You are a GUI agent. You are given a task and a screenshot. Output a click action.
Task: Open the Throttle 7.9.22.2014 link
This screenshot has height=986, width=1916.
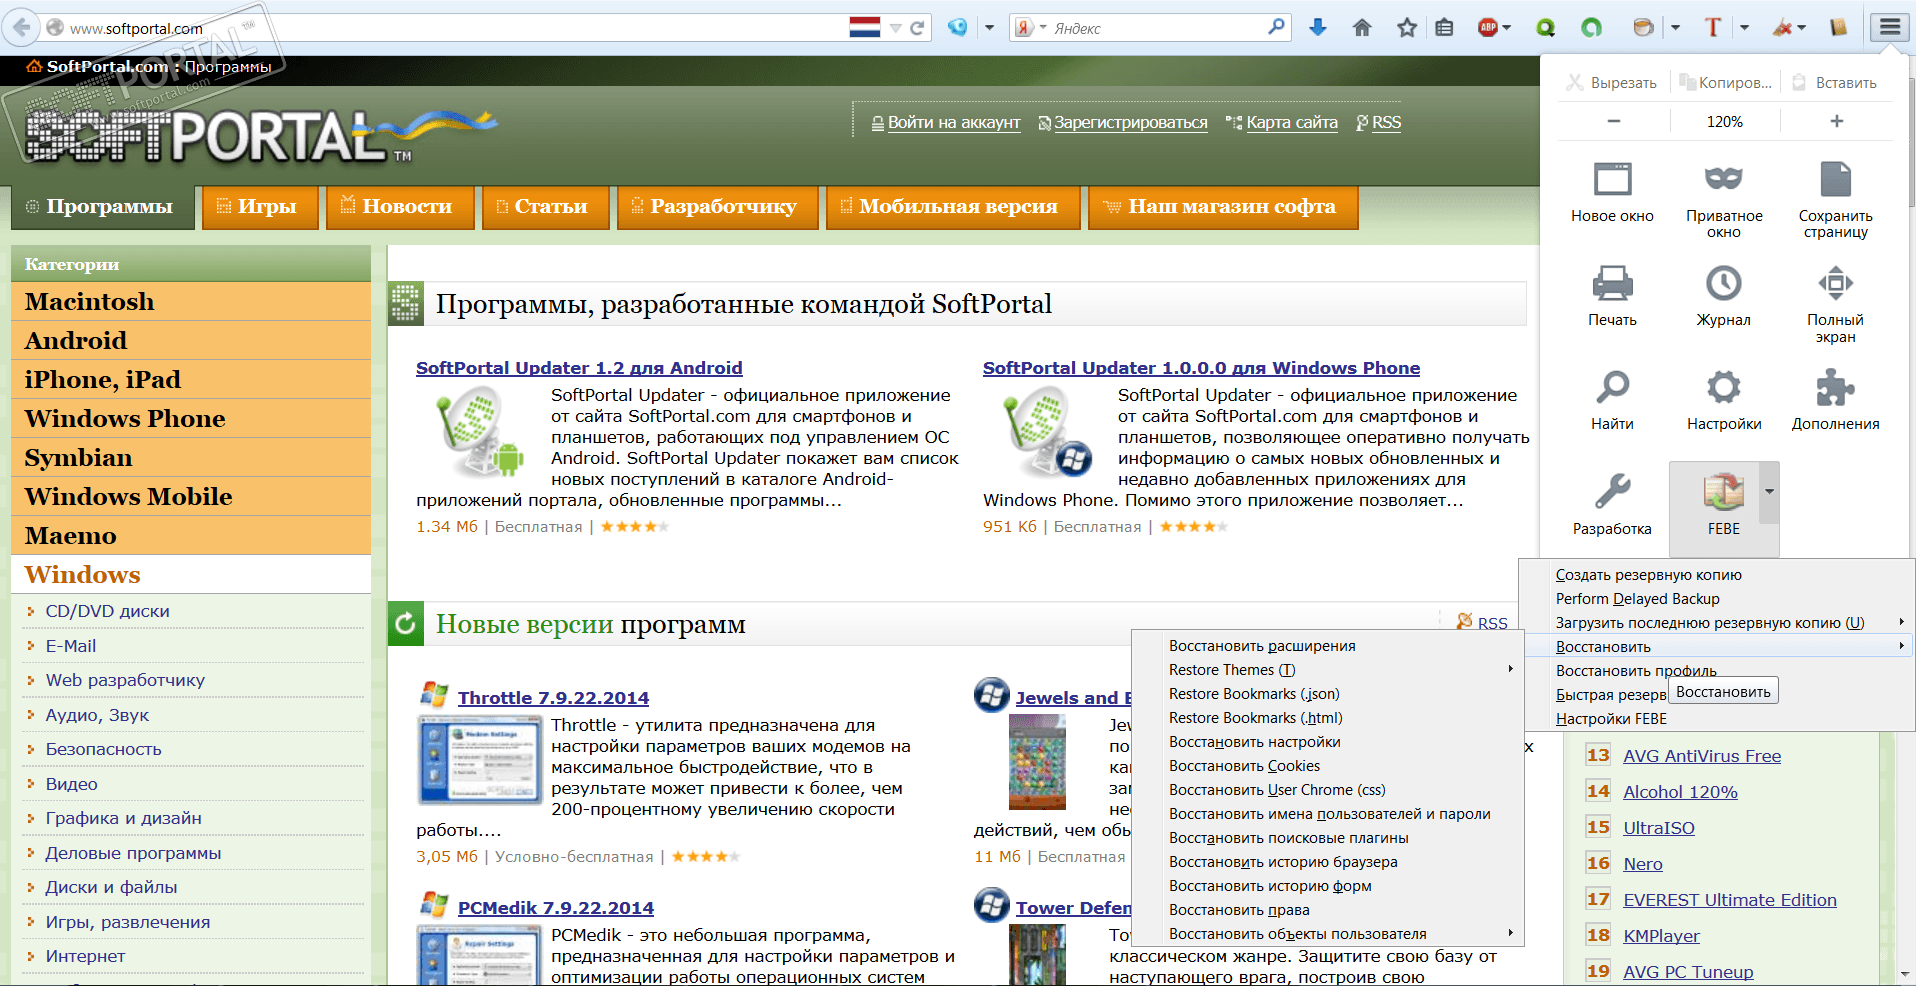point(553,698)
